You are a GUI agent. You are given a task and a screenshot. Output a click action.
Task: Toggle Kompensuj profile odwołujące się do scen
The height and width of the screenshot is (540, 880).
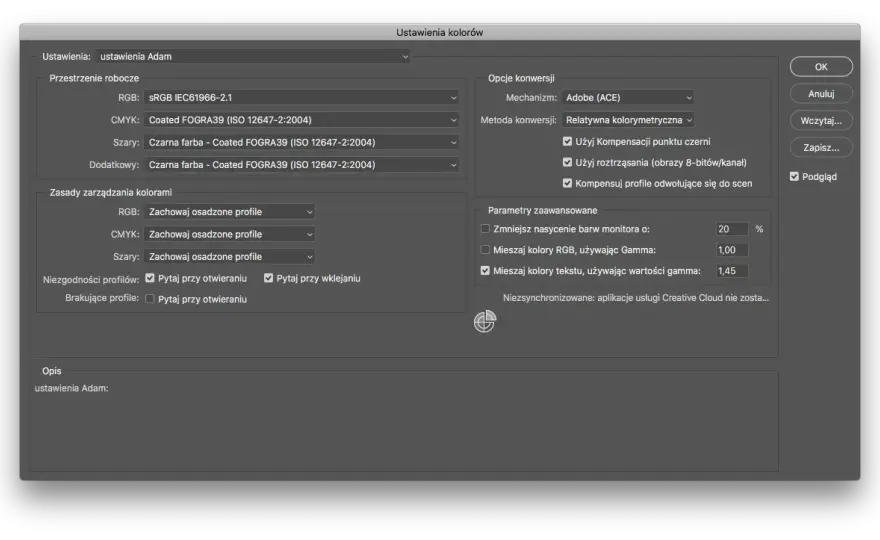click(567, 183)
